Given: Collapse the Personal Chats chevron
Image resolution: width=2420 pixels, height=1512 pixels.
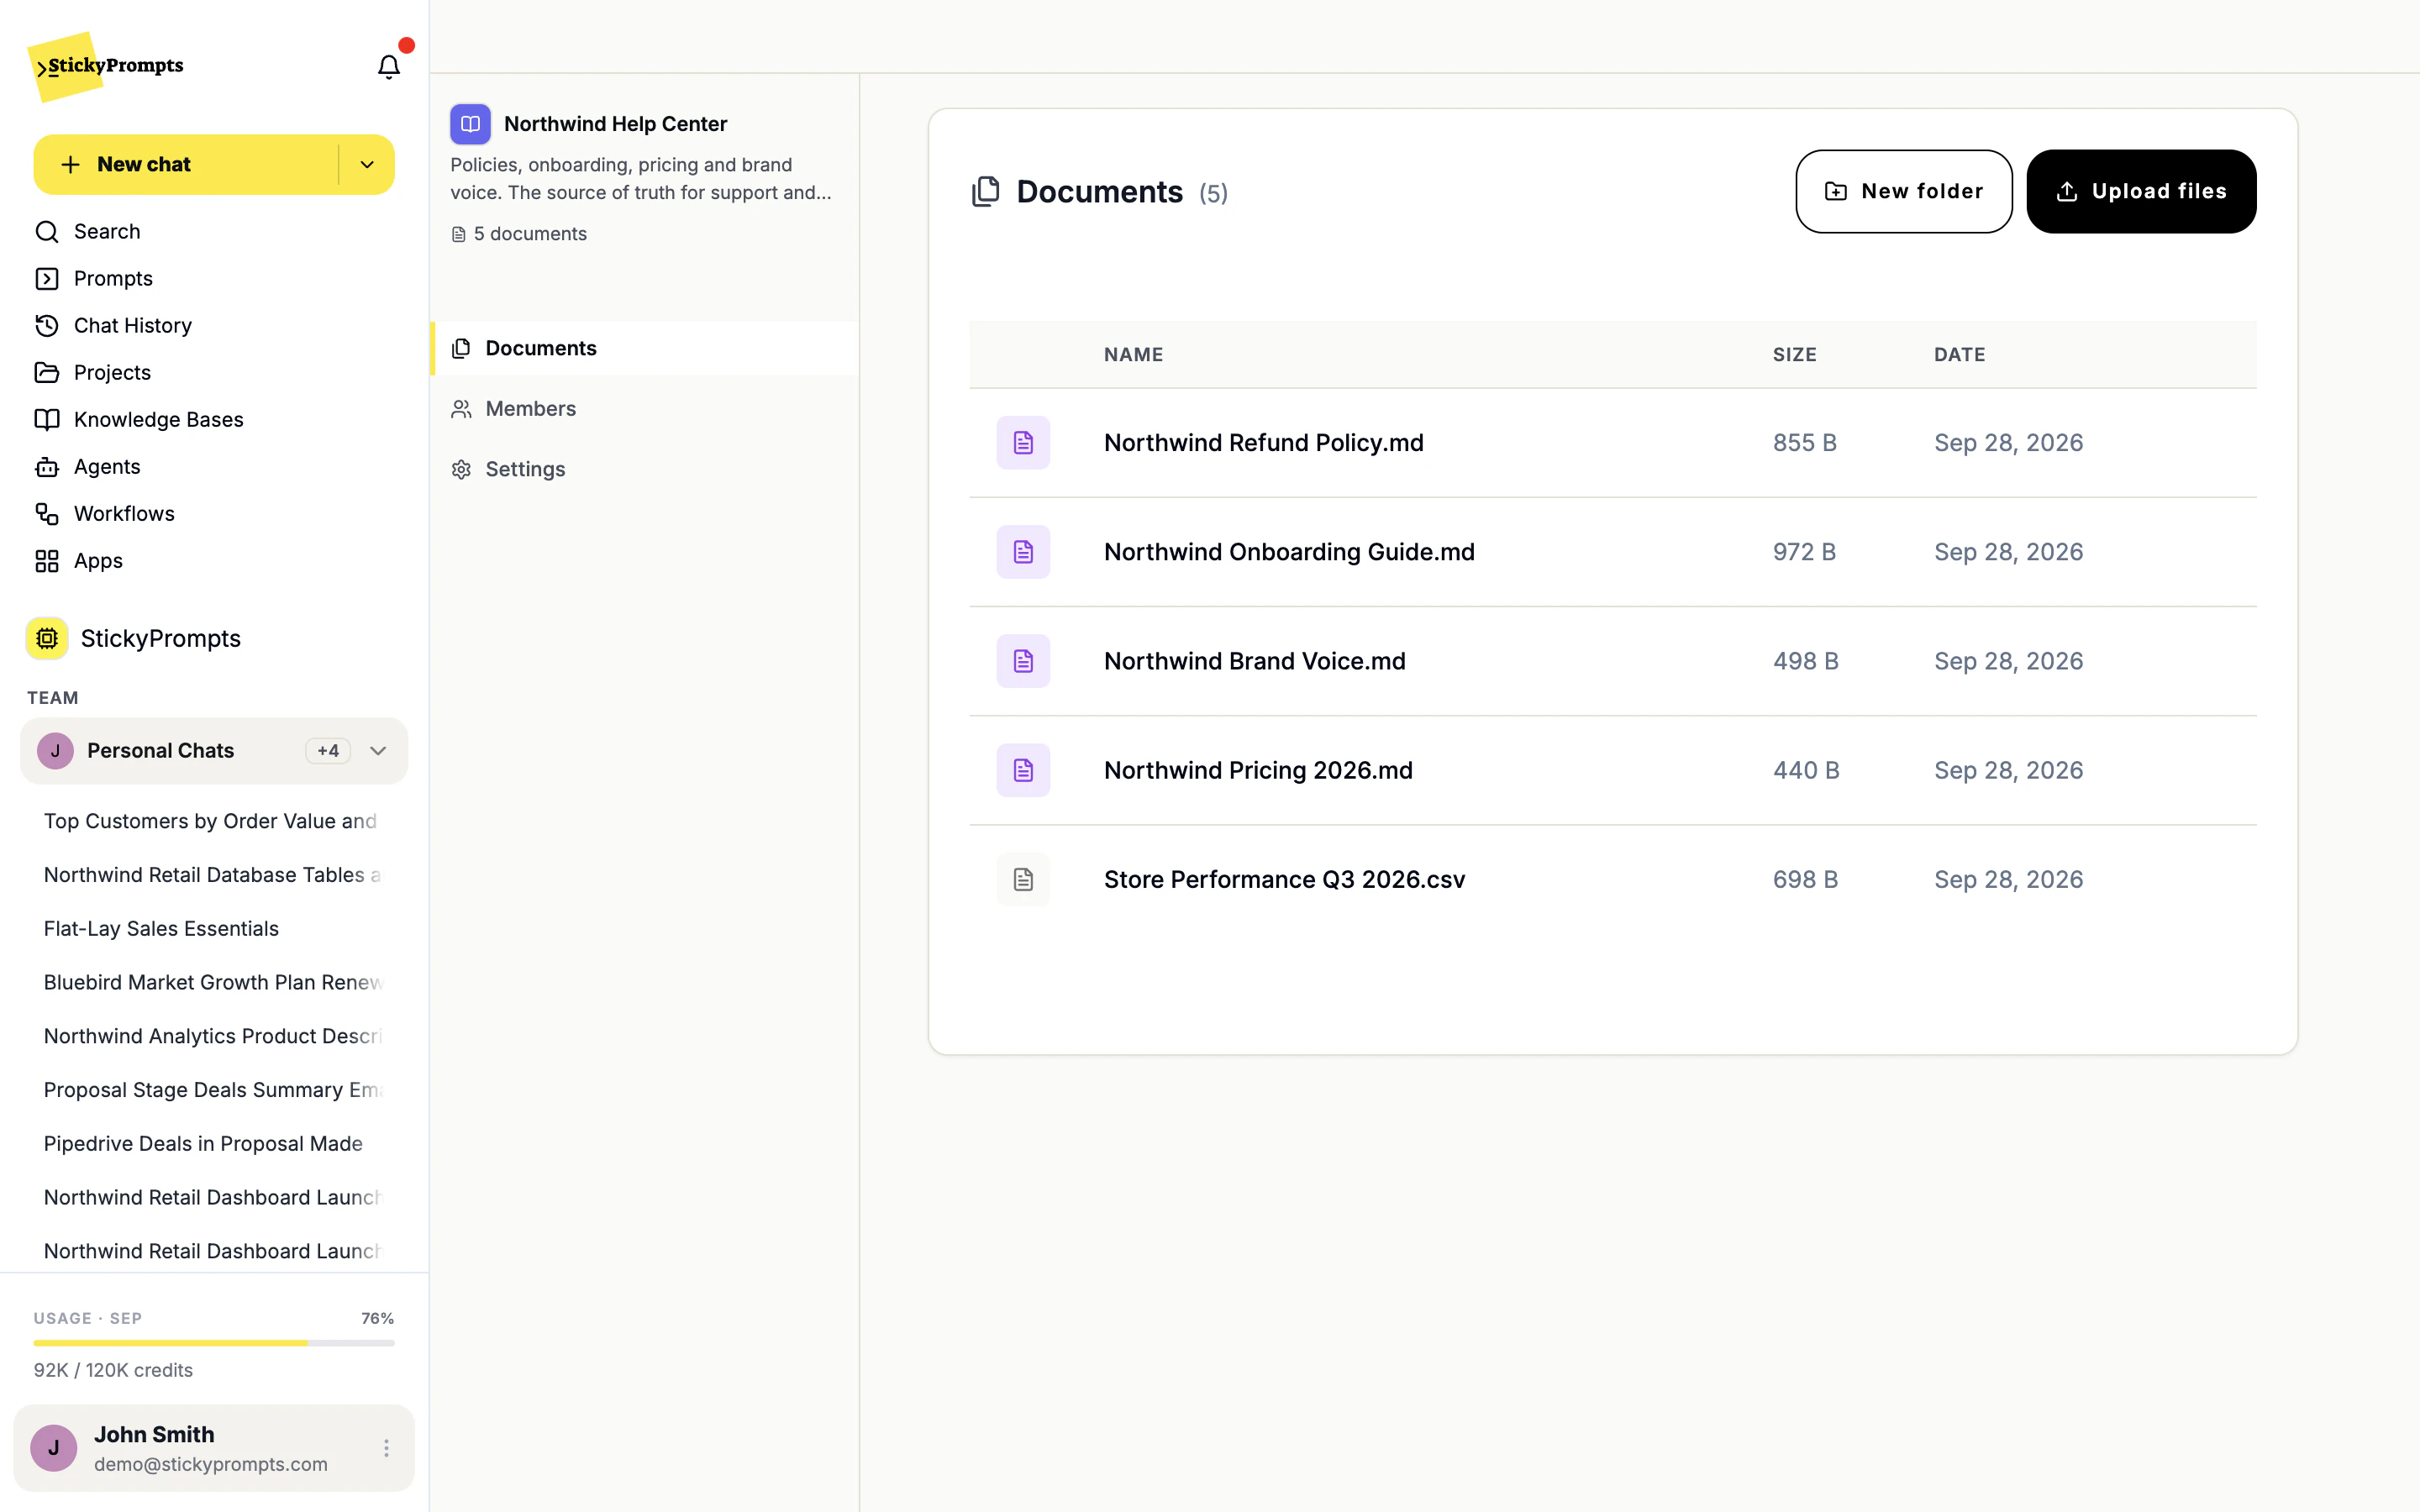Looking at the screenshot, I should click(x=378, y=751).
